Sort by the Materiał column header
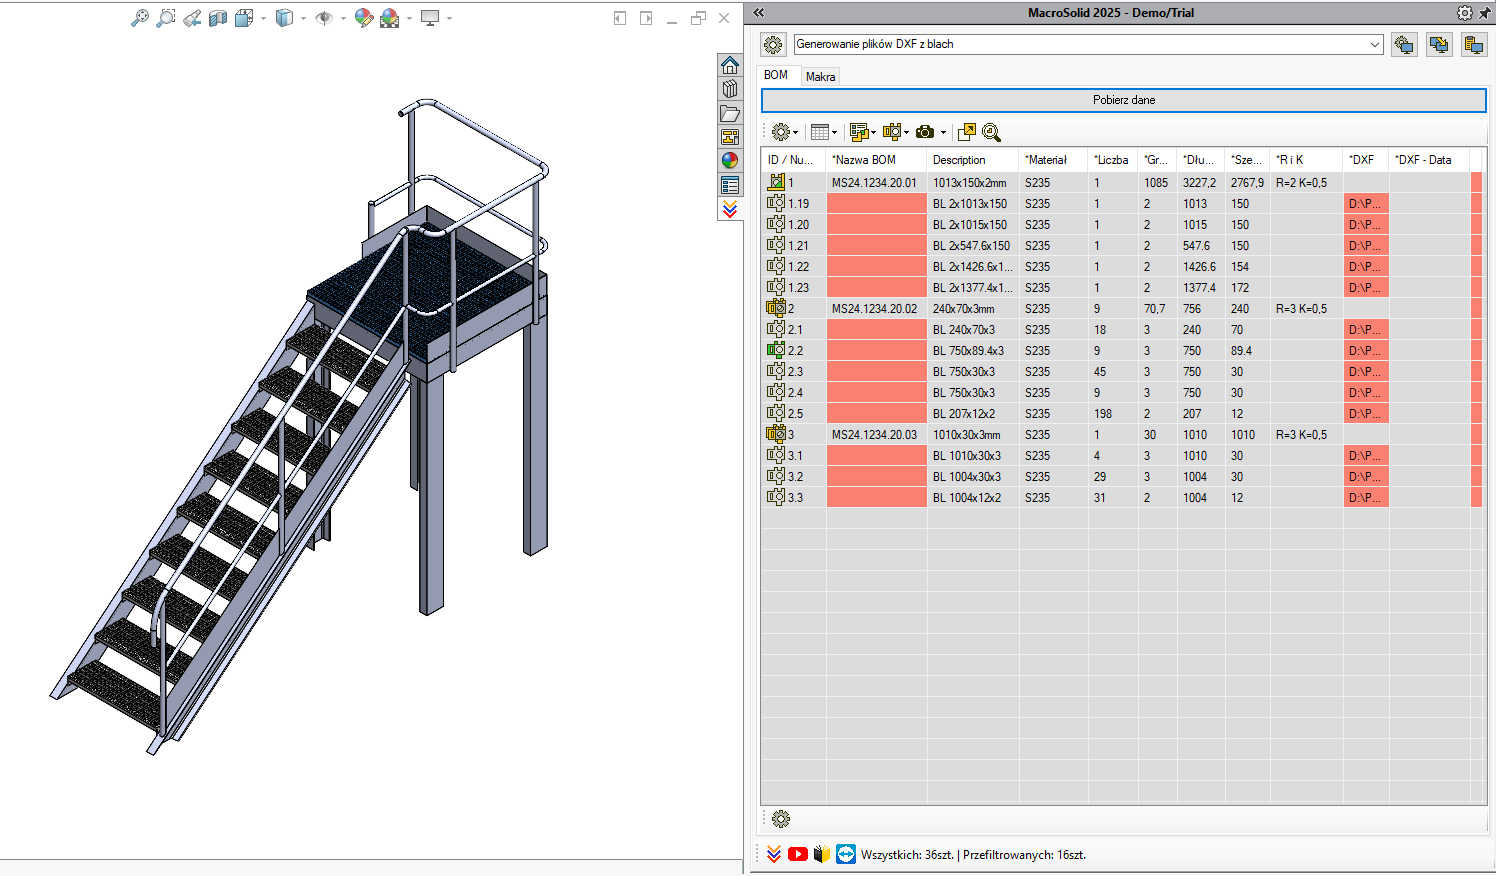This screenshot has height=876, width=1496. pyautogui.click(x=1053, y=160)
